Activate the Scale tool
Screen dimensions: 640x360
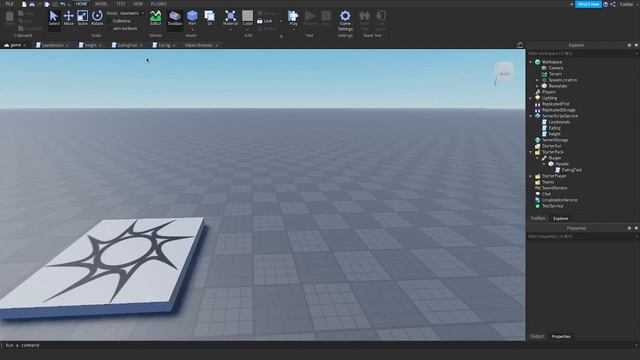[x=82, y=18]
